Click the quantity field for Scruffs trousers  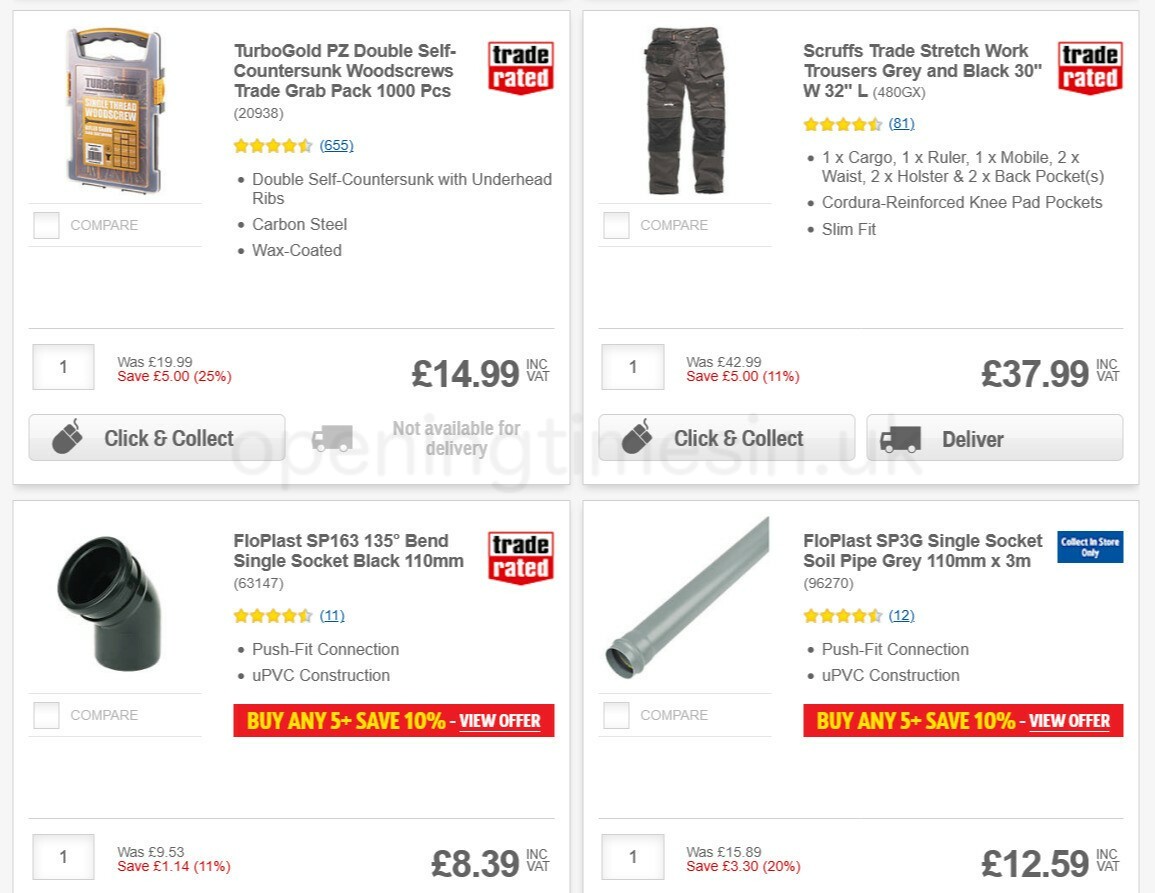coord(632,367)
